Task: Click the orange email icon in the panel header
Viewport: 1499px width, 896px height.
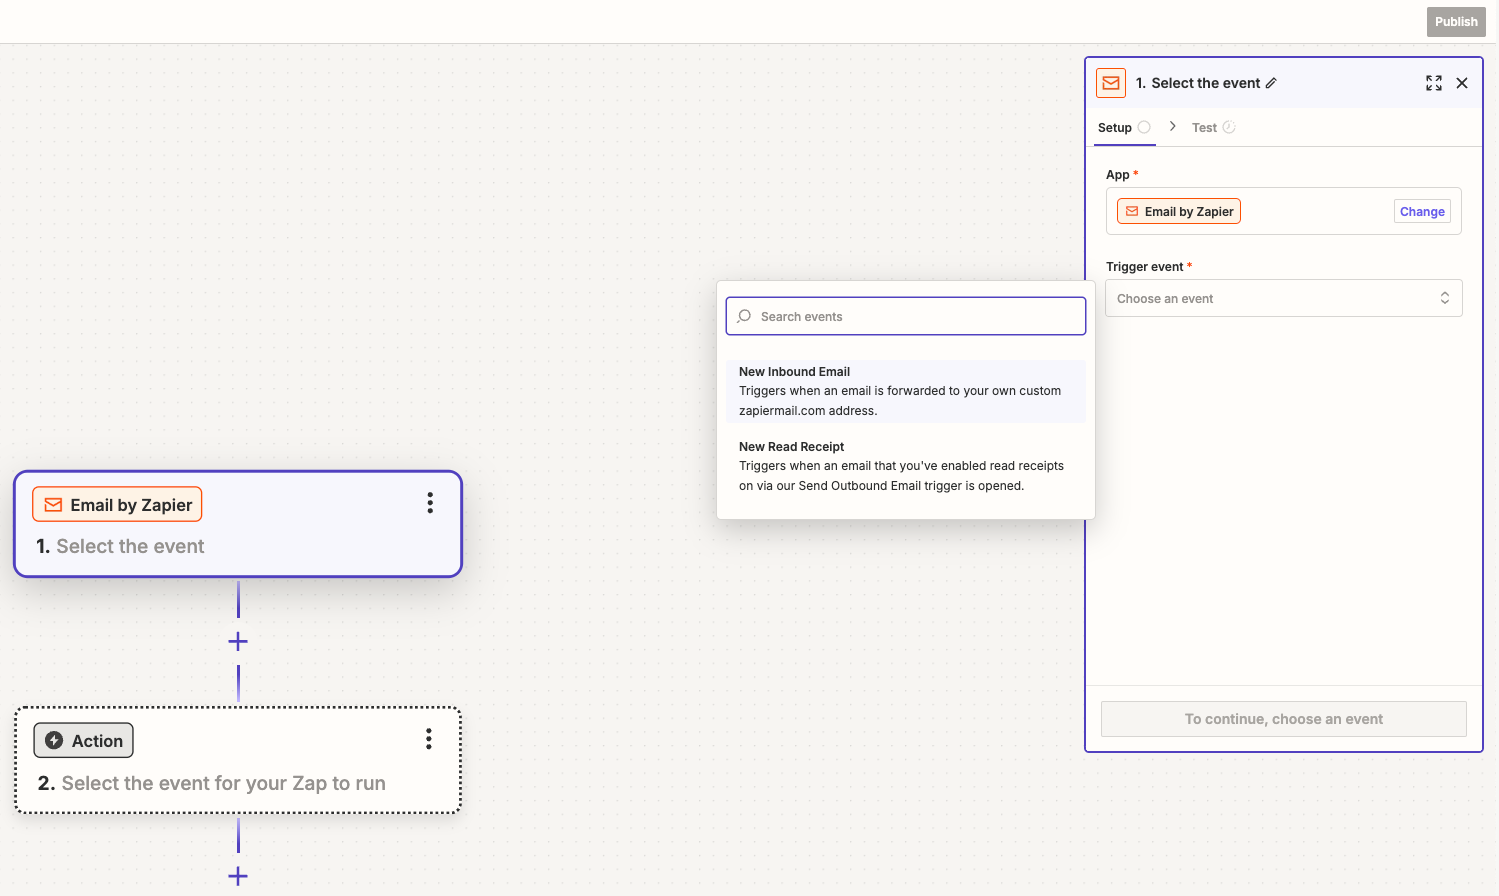Action: click(x=1111, y=83)
